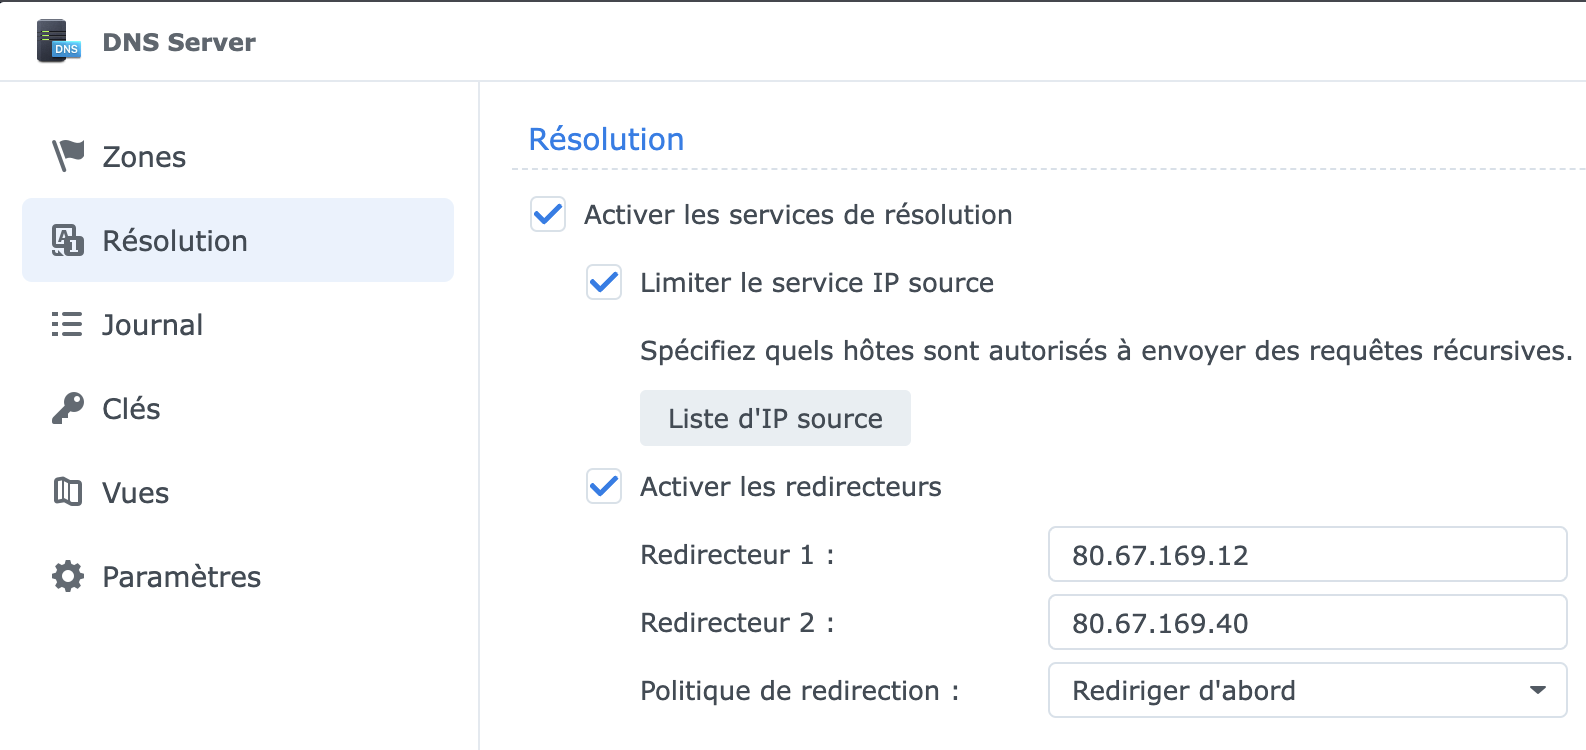Click the Résolution sidebar icon
The image size is (1586, 750).
(68, 241)
